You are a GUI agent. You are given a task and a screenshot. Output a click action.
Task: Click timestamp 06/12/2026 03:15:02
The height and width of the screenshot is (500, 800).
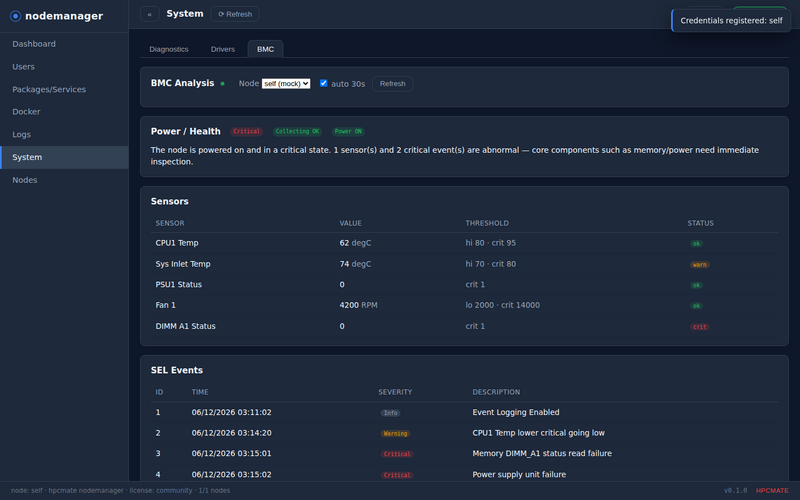(x=232, y=474)
